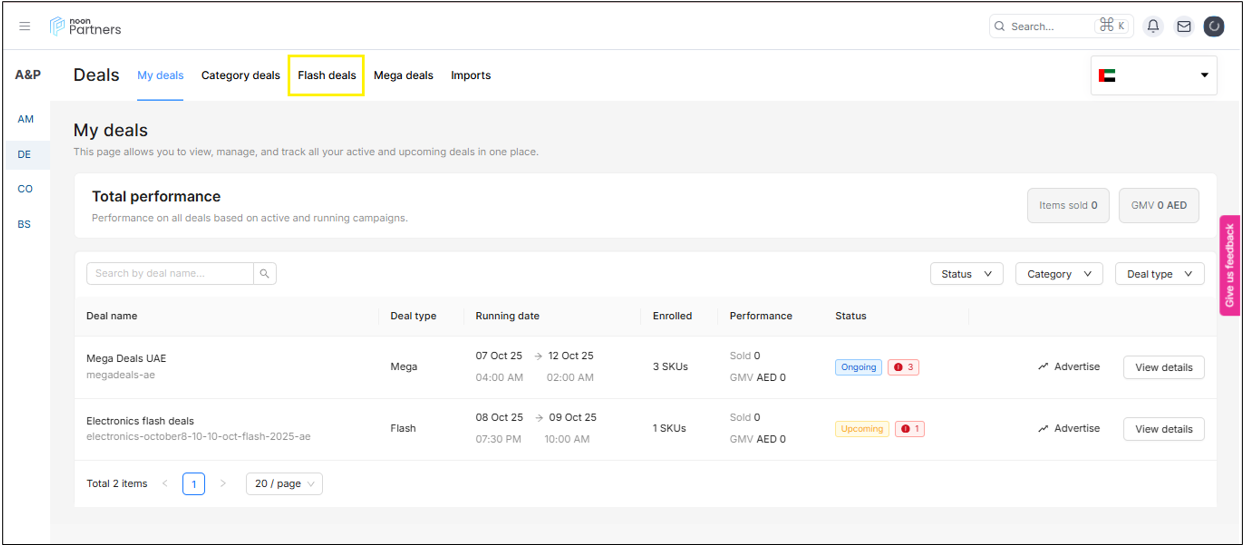Change the 20 / page size selector
The height and width of the screenshot is (545, 1244).
[x=284, y=484]
